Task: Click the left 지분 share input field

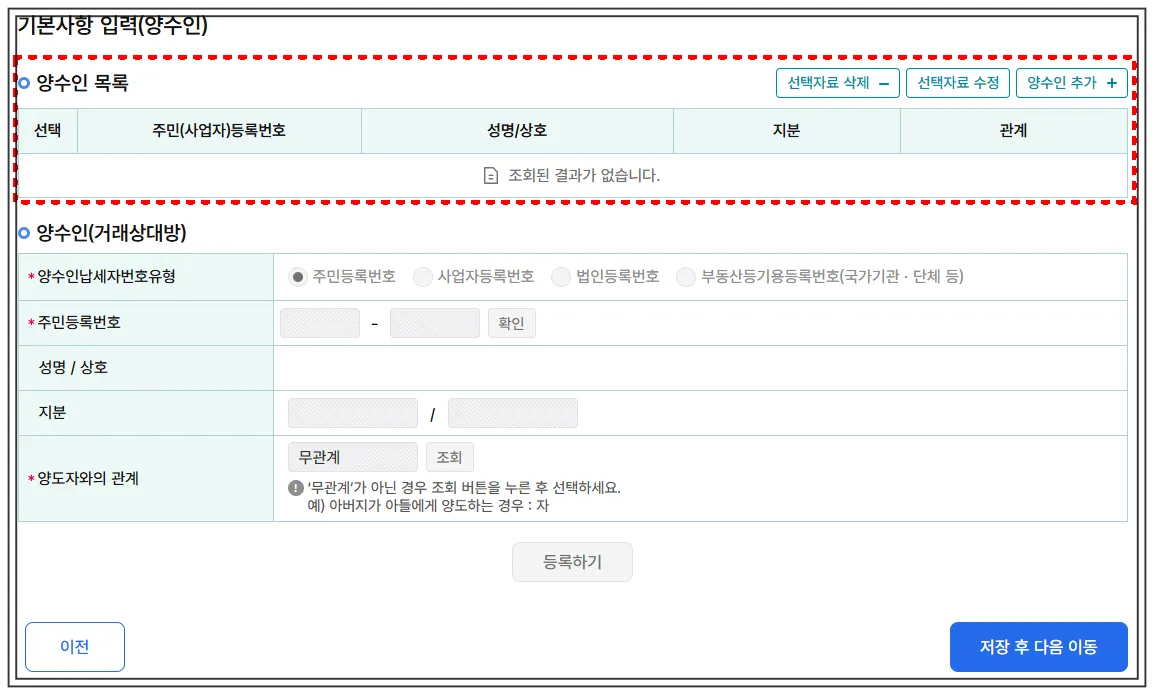Action: [352, 412]
